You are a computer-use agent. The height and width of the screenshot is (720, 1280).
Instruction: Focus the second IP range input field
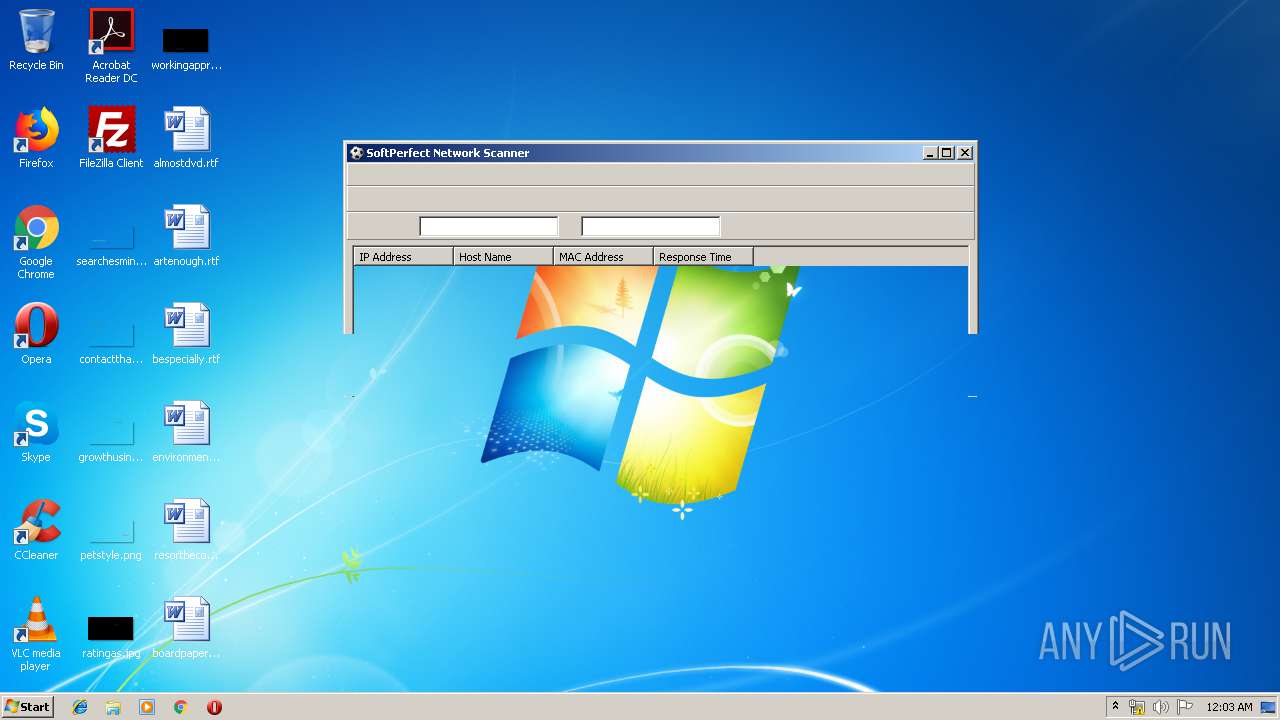[x=651, y=226]
